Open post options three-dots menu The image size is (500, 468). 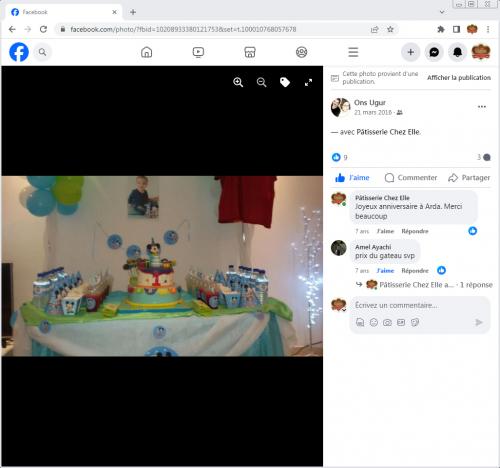click(482, 107)
